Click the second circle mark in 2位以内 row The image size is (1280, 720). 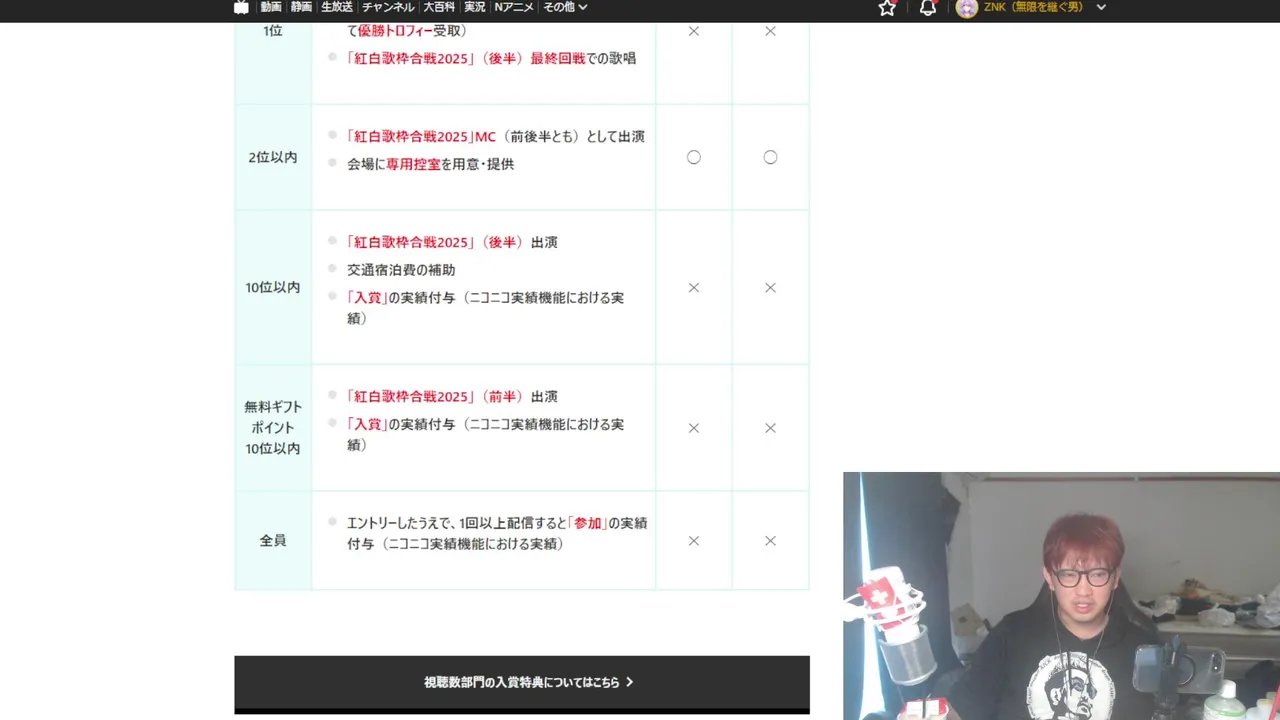tap(770, 158)
